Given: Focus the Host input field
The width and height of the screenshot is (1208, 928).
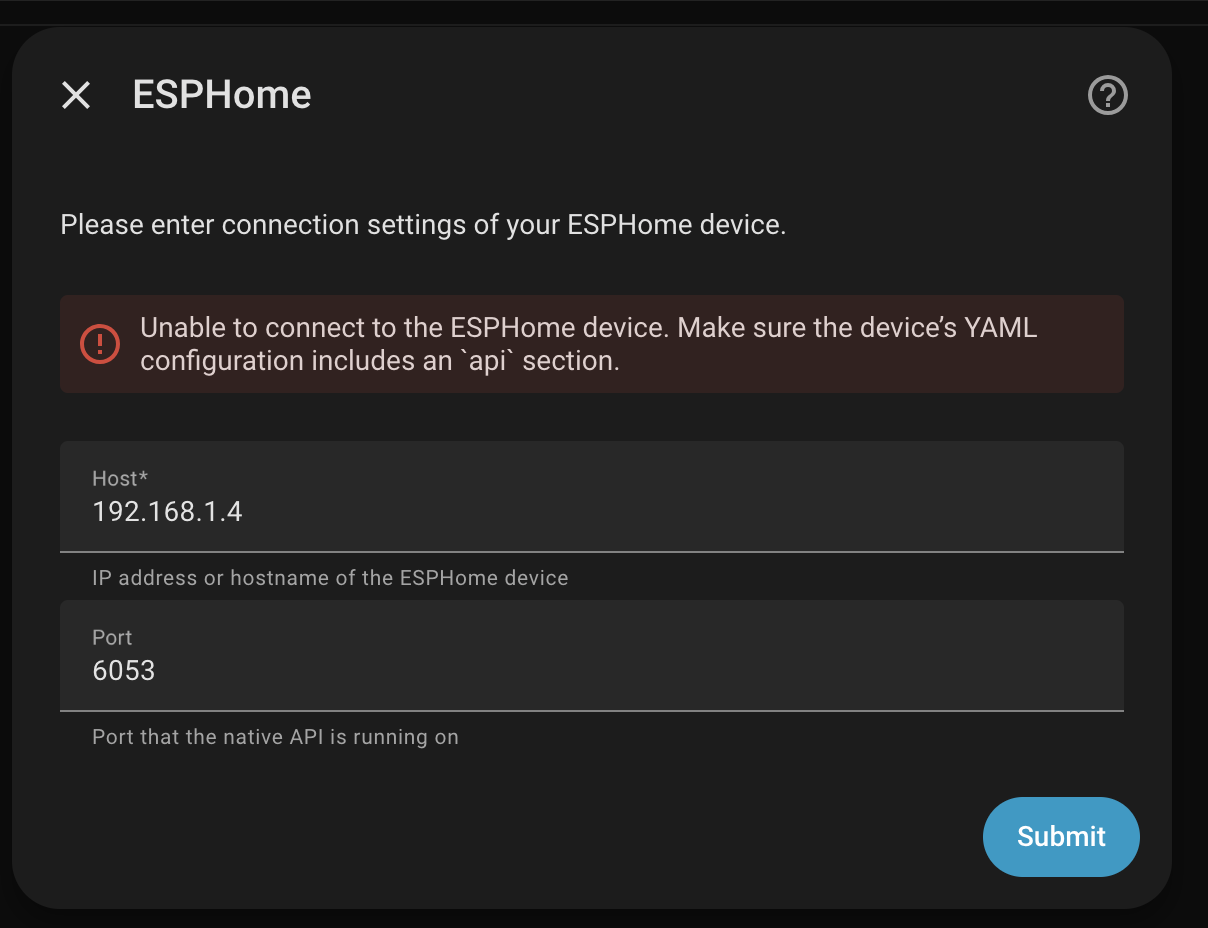Looking at the screenshot, I should 591,497.
